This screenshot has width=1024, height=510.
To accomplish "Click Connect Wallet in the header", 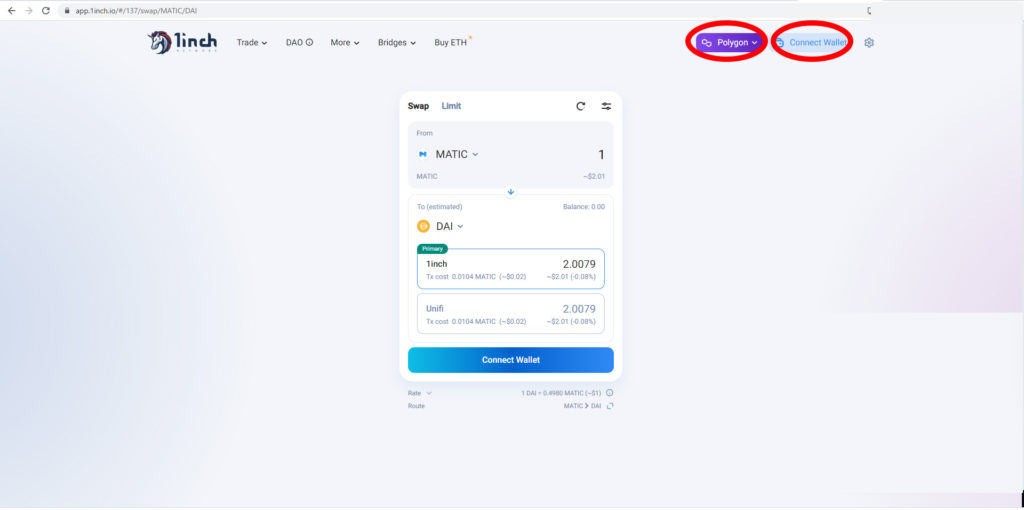I will 810,42.
